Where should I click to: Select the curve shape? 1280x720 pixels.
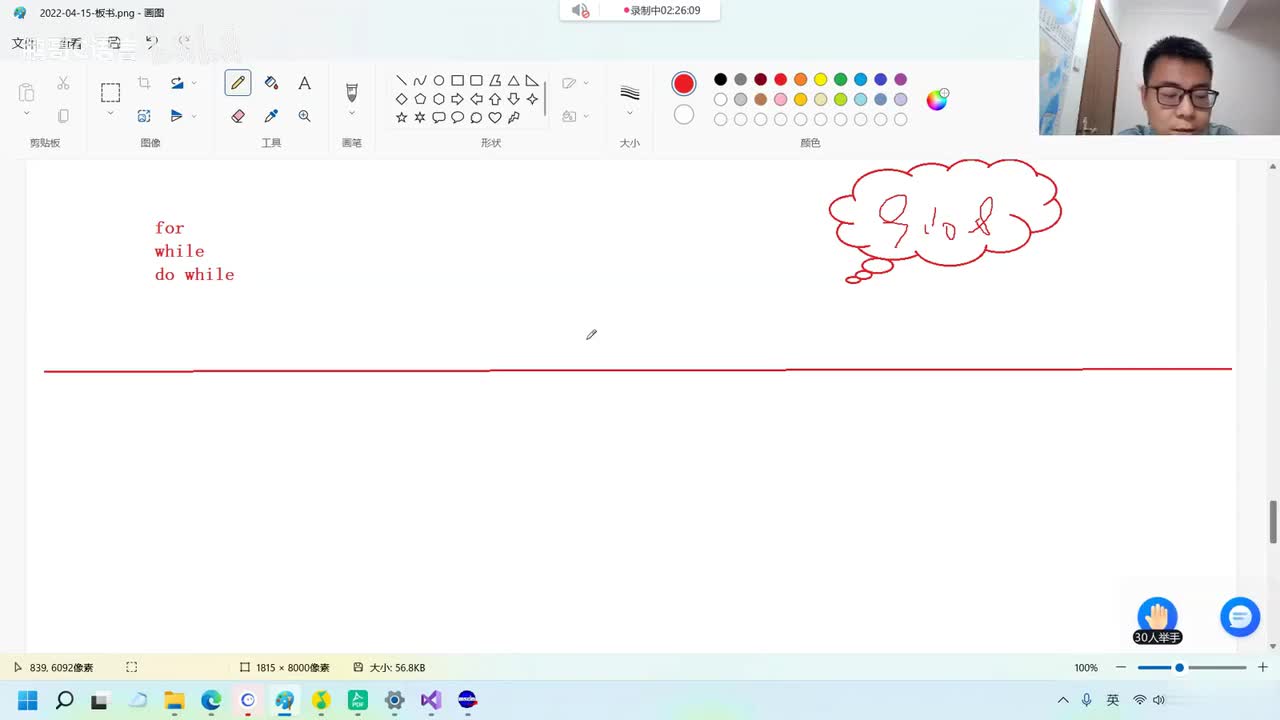(420, 81)
